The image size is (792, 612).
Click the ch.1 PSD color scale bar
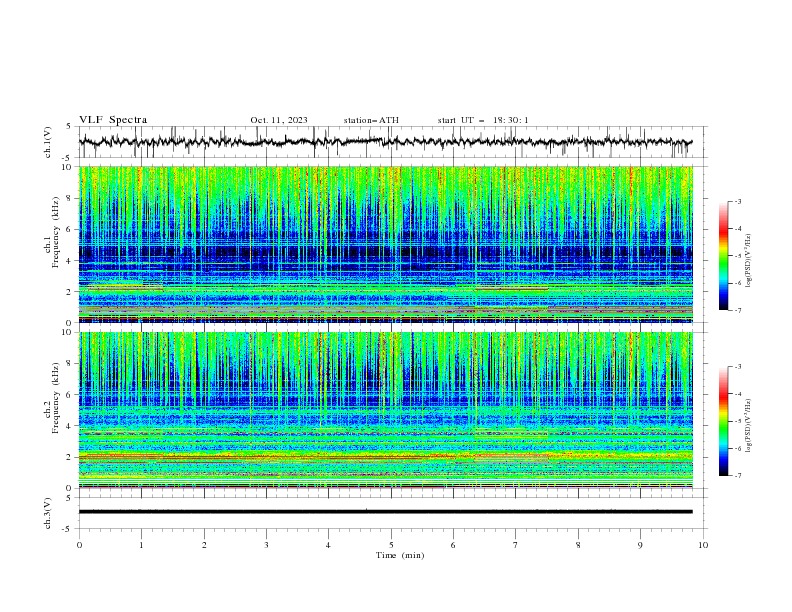(x=723, y=256)
